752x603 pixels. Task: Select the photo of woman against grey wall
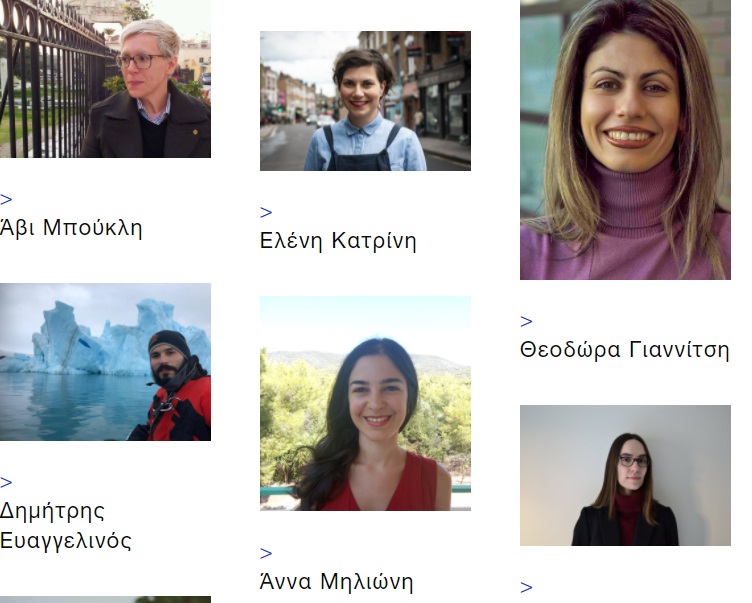625,475
